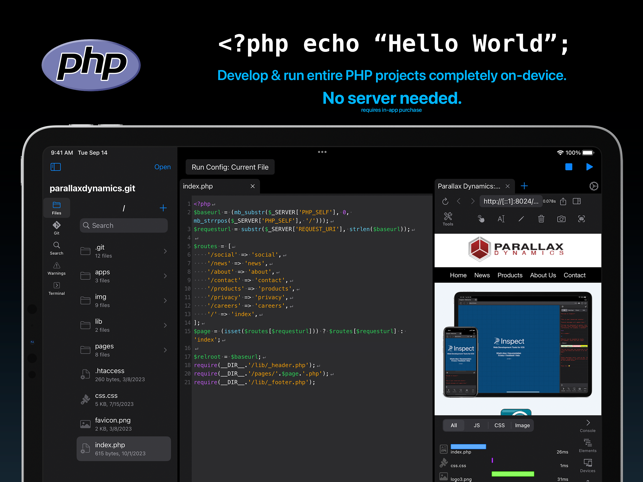Click Products in the previewed site nav
This screenshot has height=482, width=643.
(510, 275)
